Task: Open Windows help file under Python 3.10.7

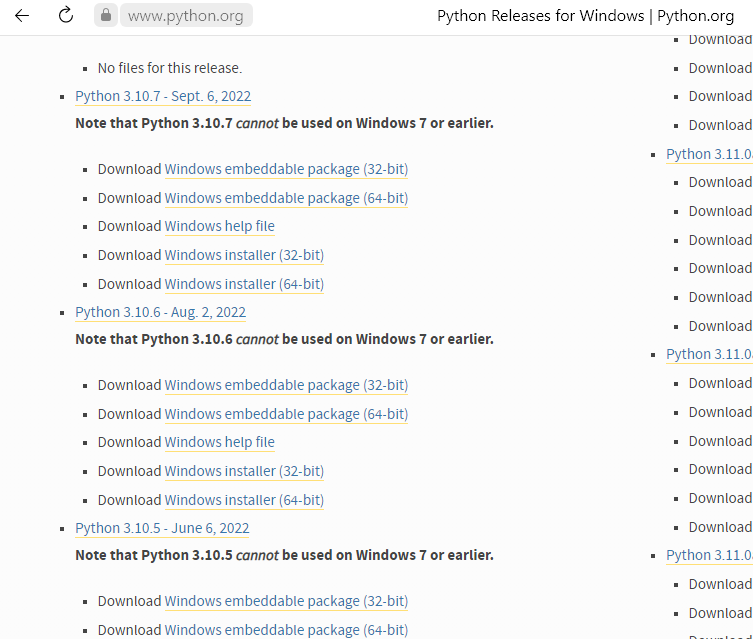Action: tap(219, 226)
